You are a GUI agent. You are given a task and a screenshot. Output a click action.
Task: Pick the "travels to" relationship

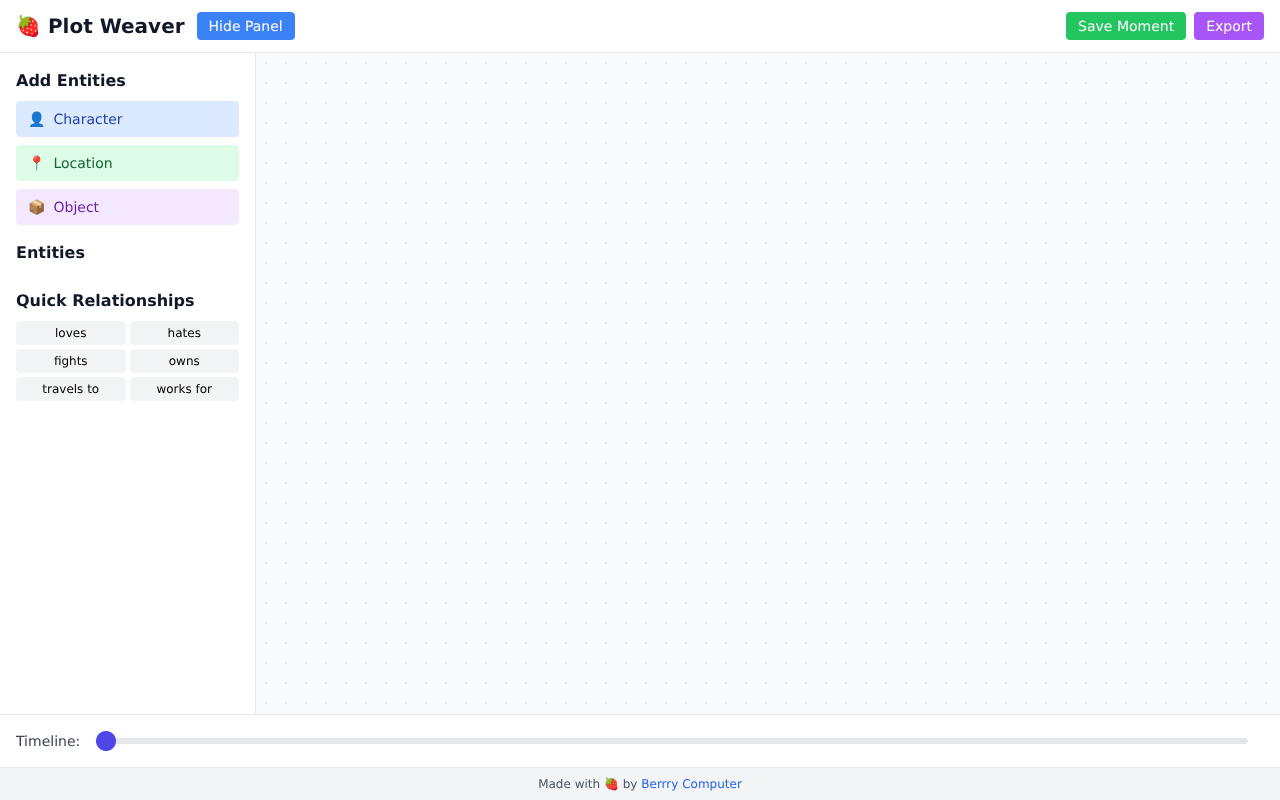tap(71, 389)
